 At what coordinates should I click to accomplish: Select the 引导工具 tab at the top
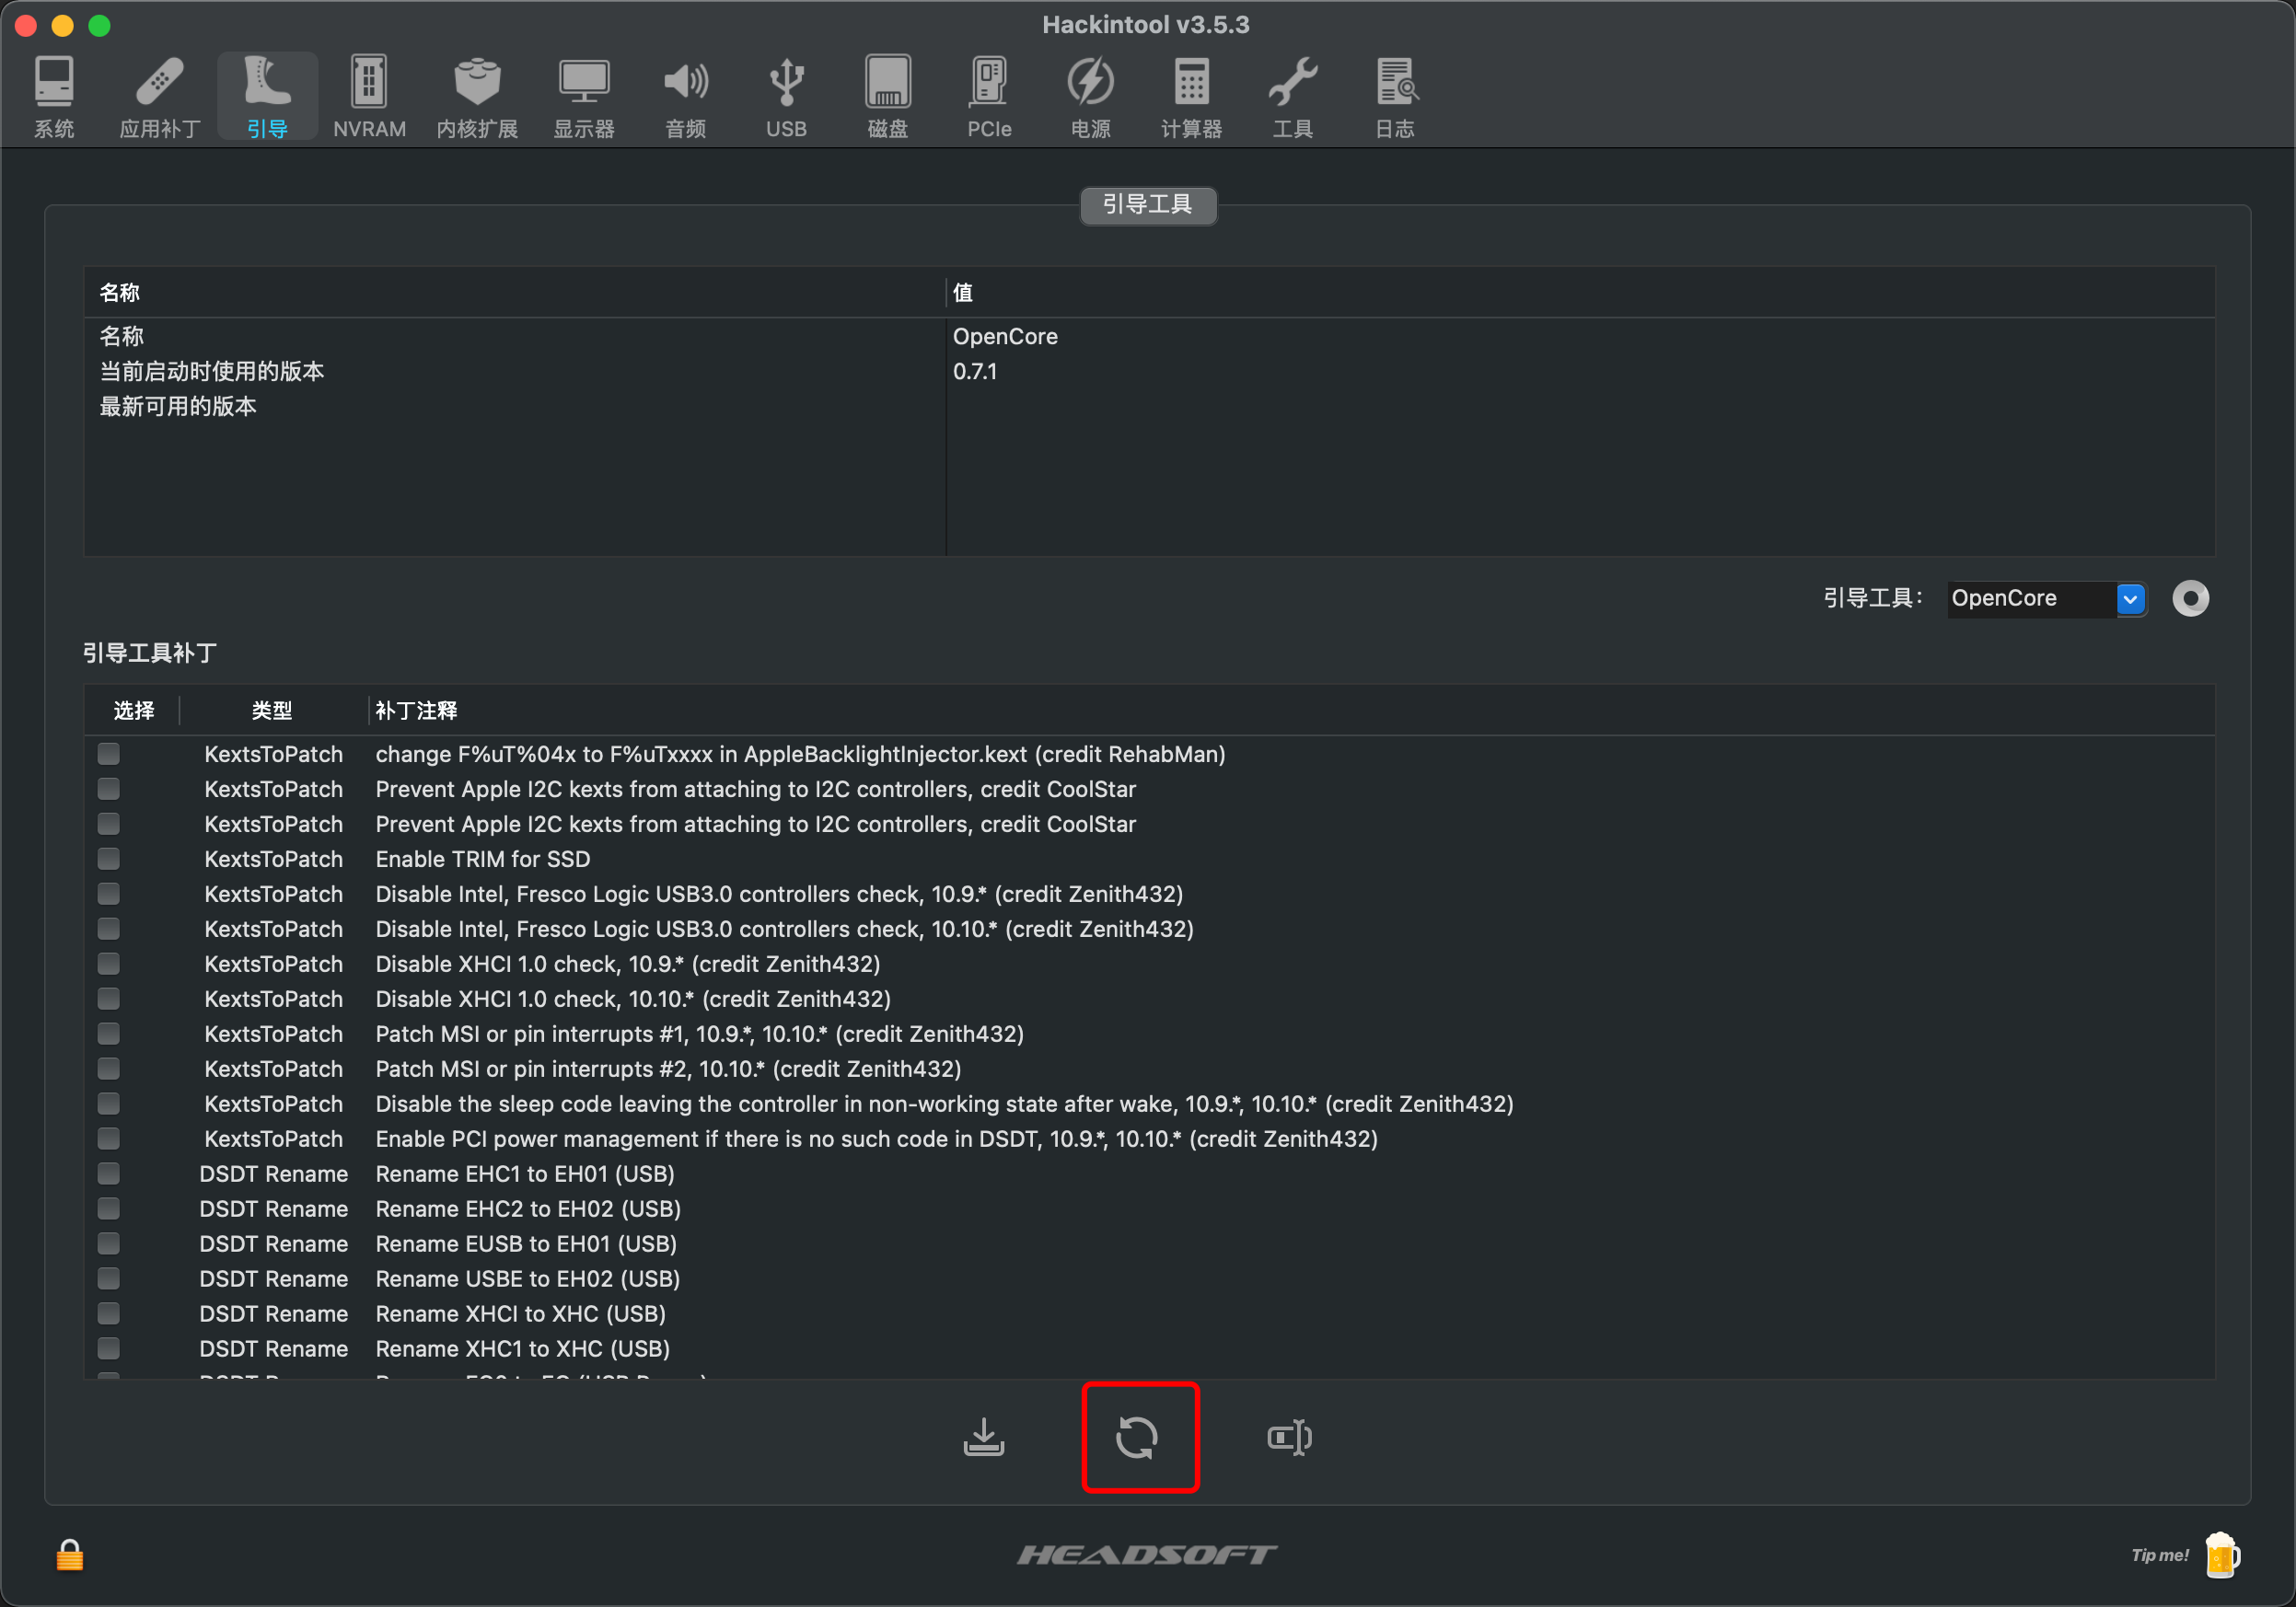[1148, 205]
